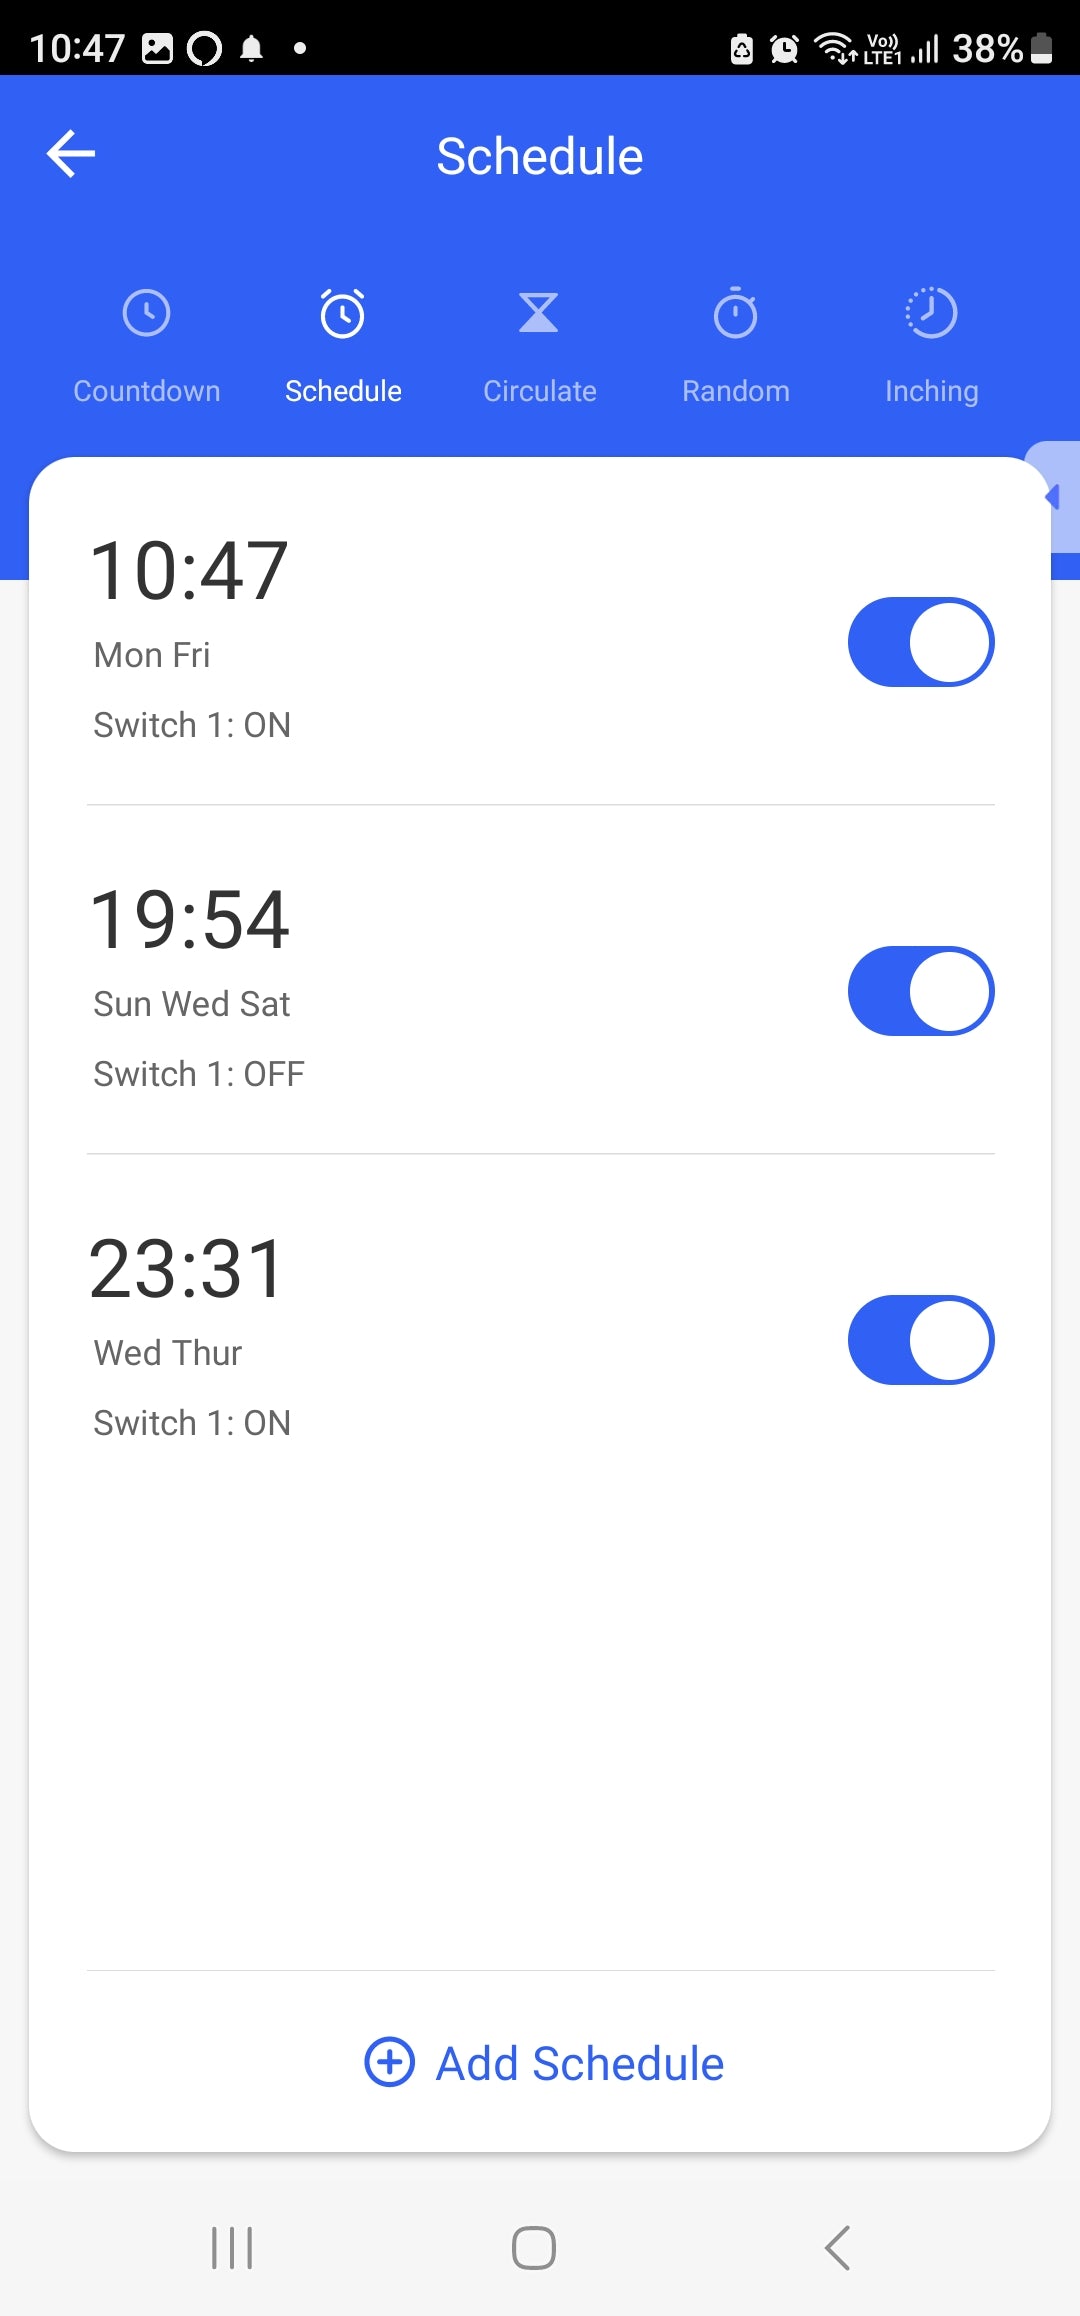
Task: Turn off the 19:54 schedule switch
Action: pos(920,991)
